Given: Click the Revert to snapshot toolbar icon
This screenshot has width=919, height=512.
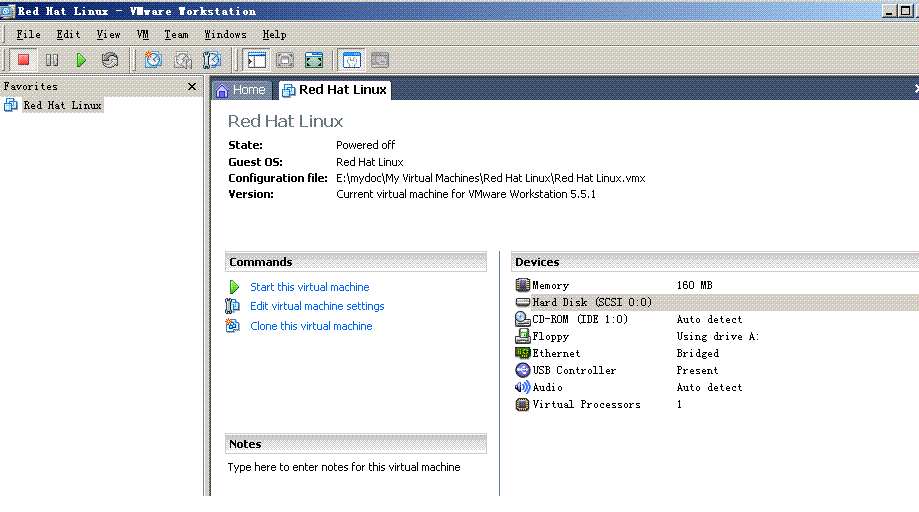Looking at the screenshot, I should [183, 60].
